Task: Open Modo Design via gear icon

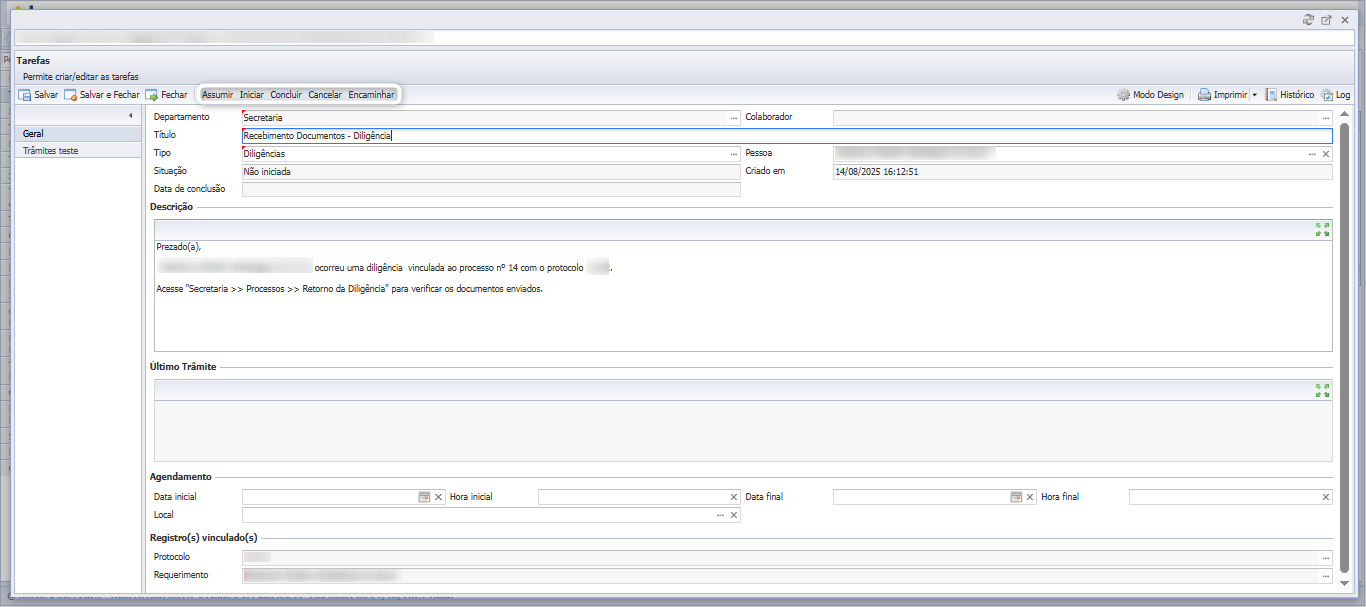Action: [1124, 95]
